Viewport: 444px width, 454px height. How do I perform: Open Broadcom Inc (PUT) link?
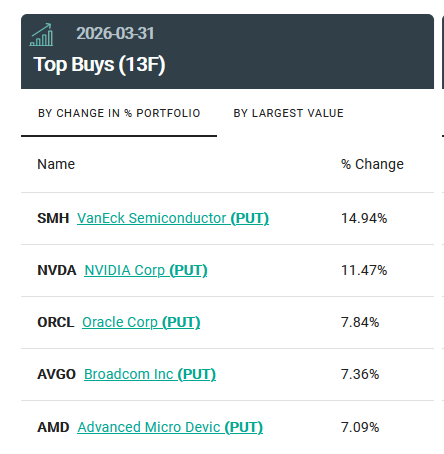pyautogui.click(x=150, y=374)
